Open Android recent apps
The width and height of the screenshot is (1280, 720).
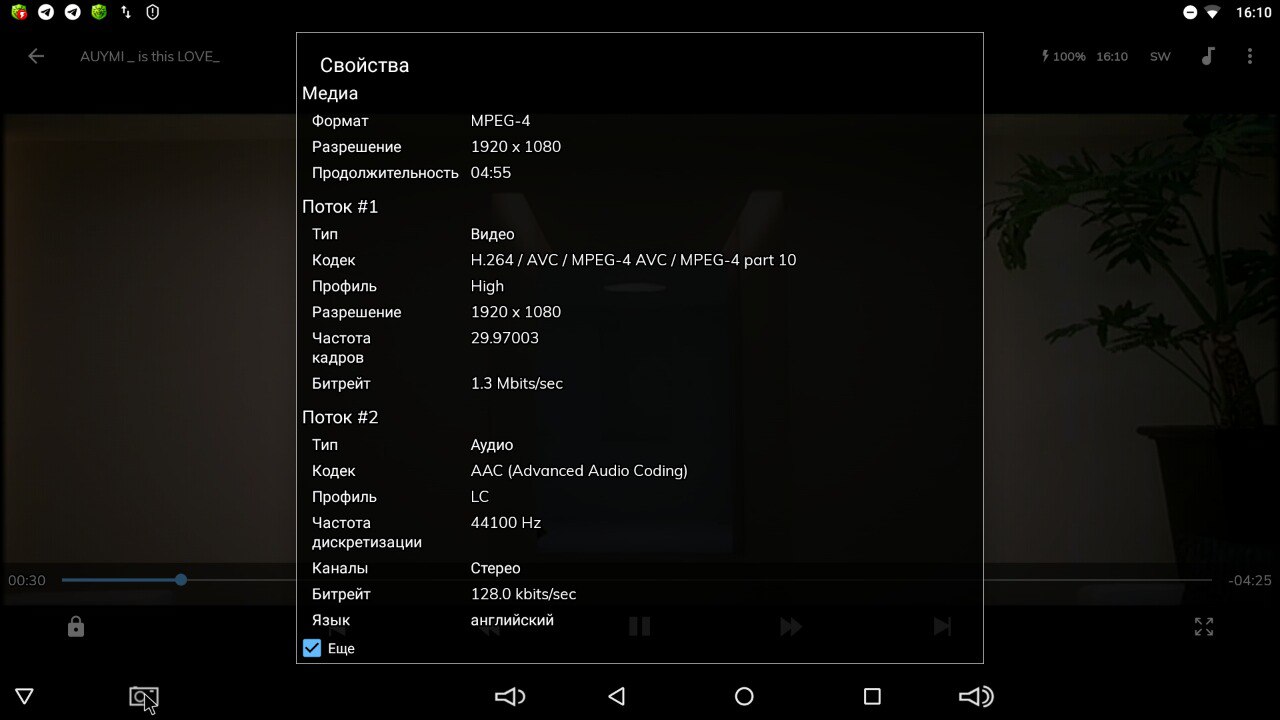[872, 697]
